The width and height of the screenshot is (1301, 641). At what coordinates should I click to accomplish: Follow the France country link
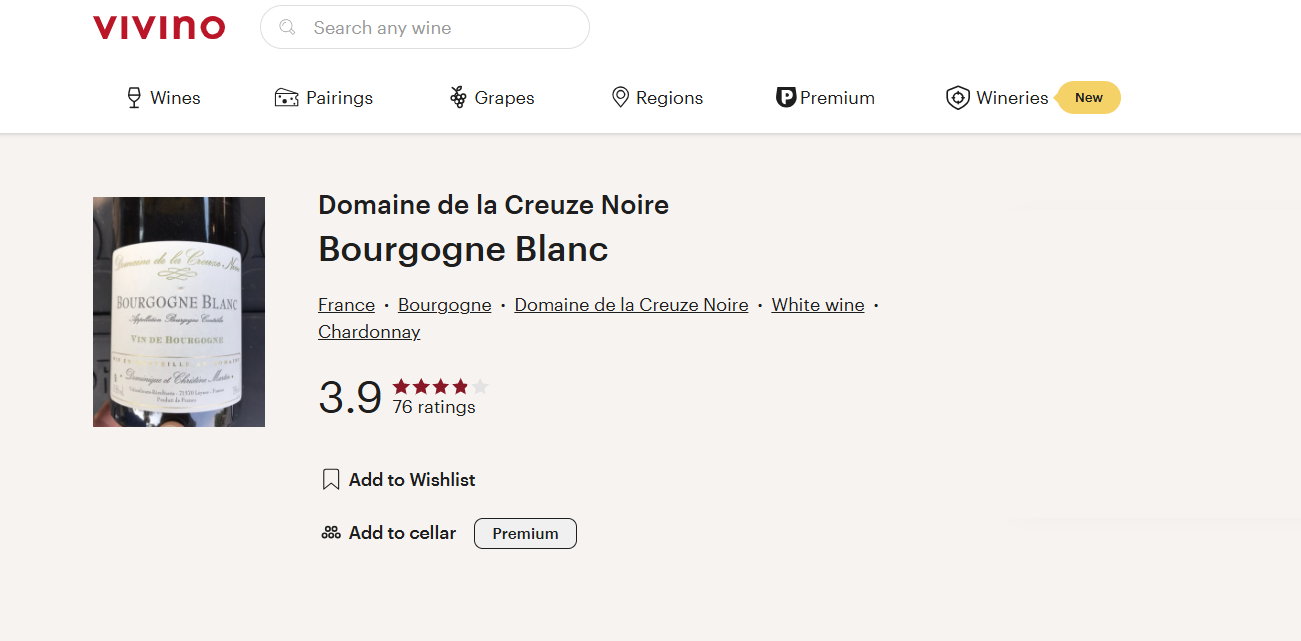(x=346, y=305)
